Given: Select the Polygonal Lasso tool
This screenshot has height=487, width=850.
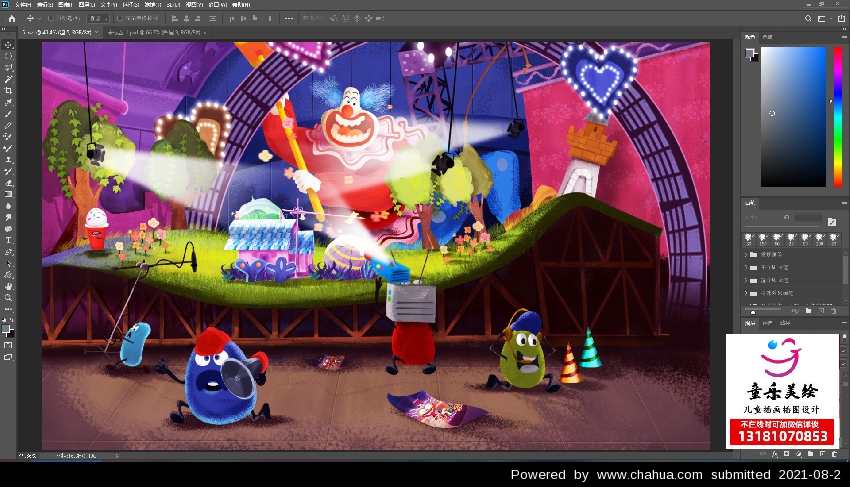Looking at the screenshot, I should (8, 68).
